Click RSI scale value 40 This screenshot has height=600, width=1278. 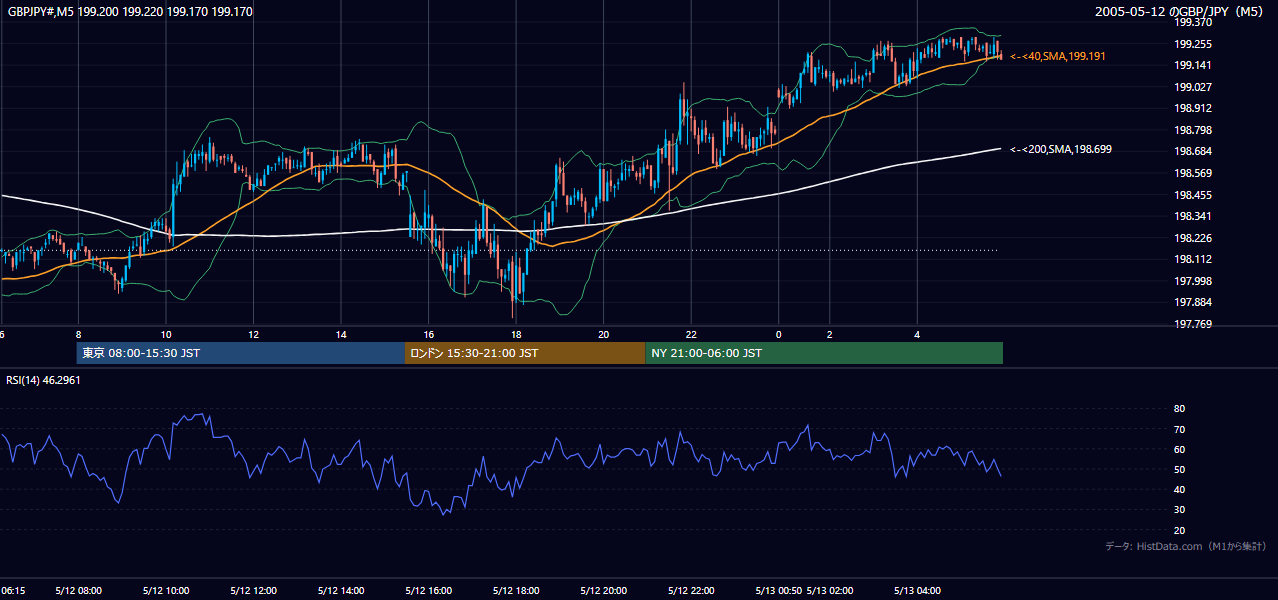[1179, 489]
